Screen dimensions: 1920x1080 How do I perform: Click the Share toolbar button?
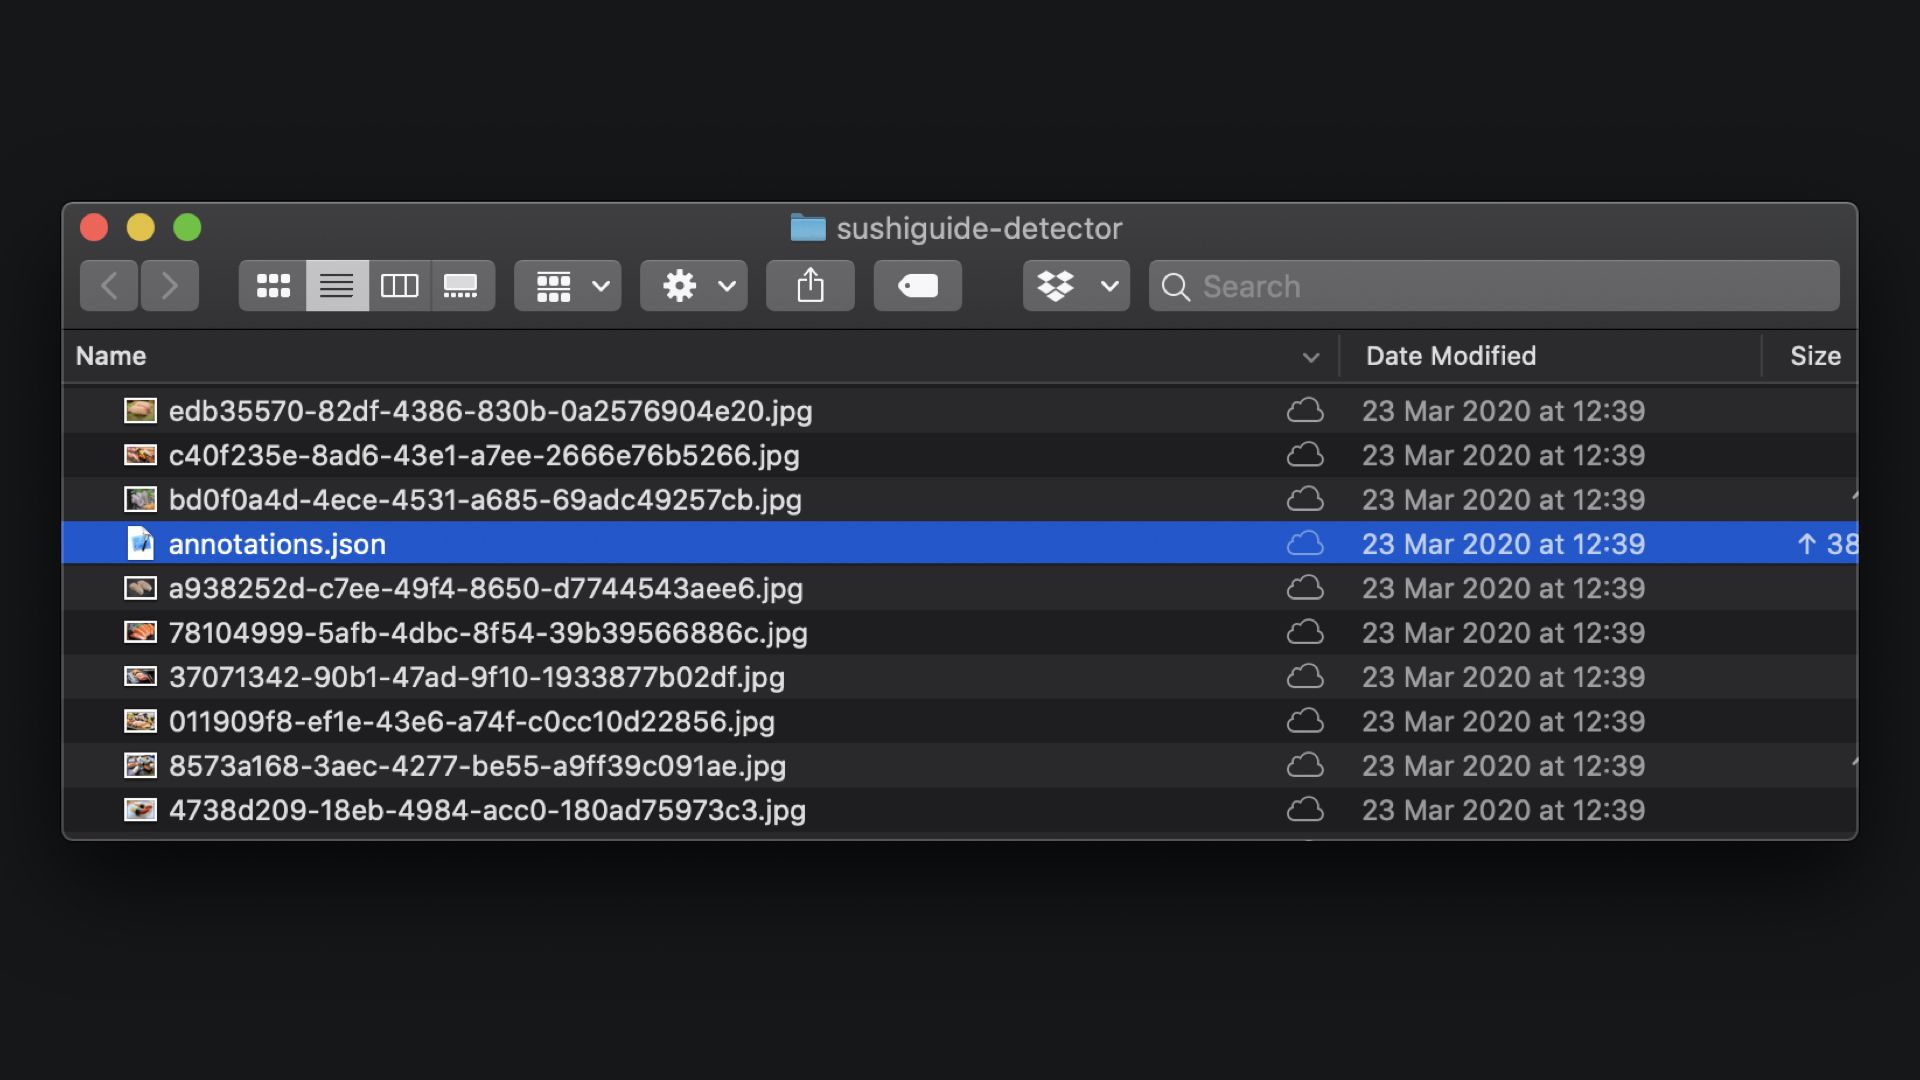[810, 286]
